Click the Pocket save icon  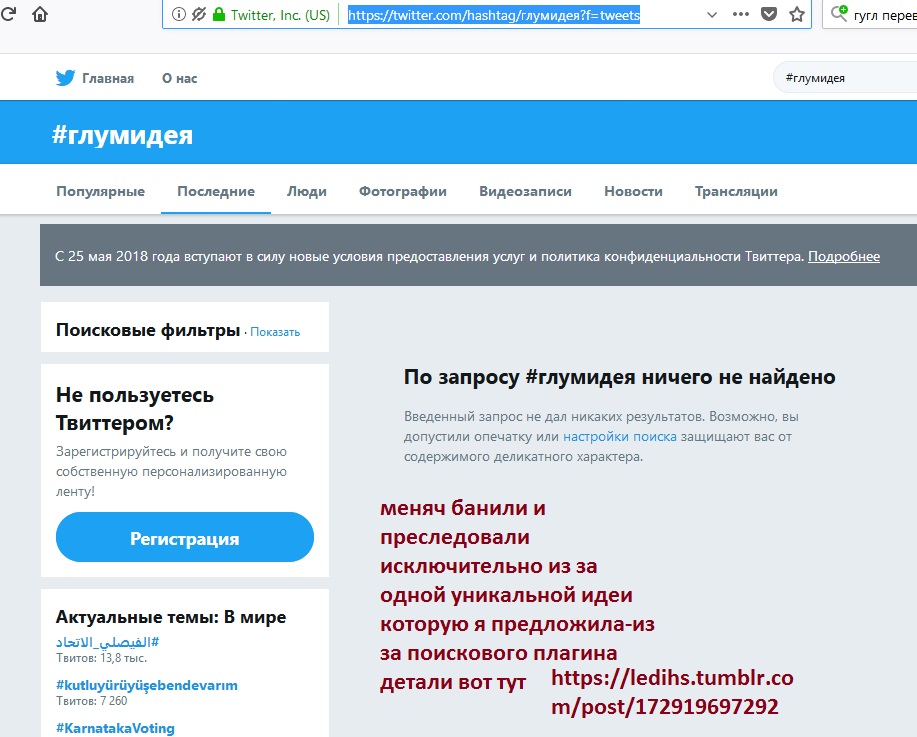[768, 14]
